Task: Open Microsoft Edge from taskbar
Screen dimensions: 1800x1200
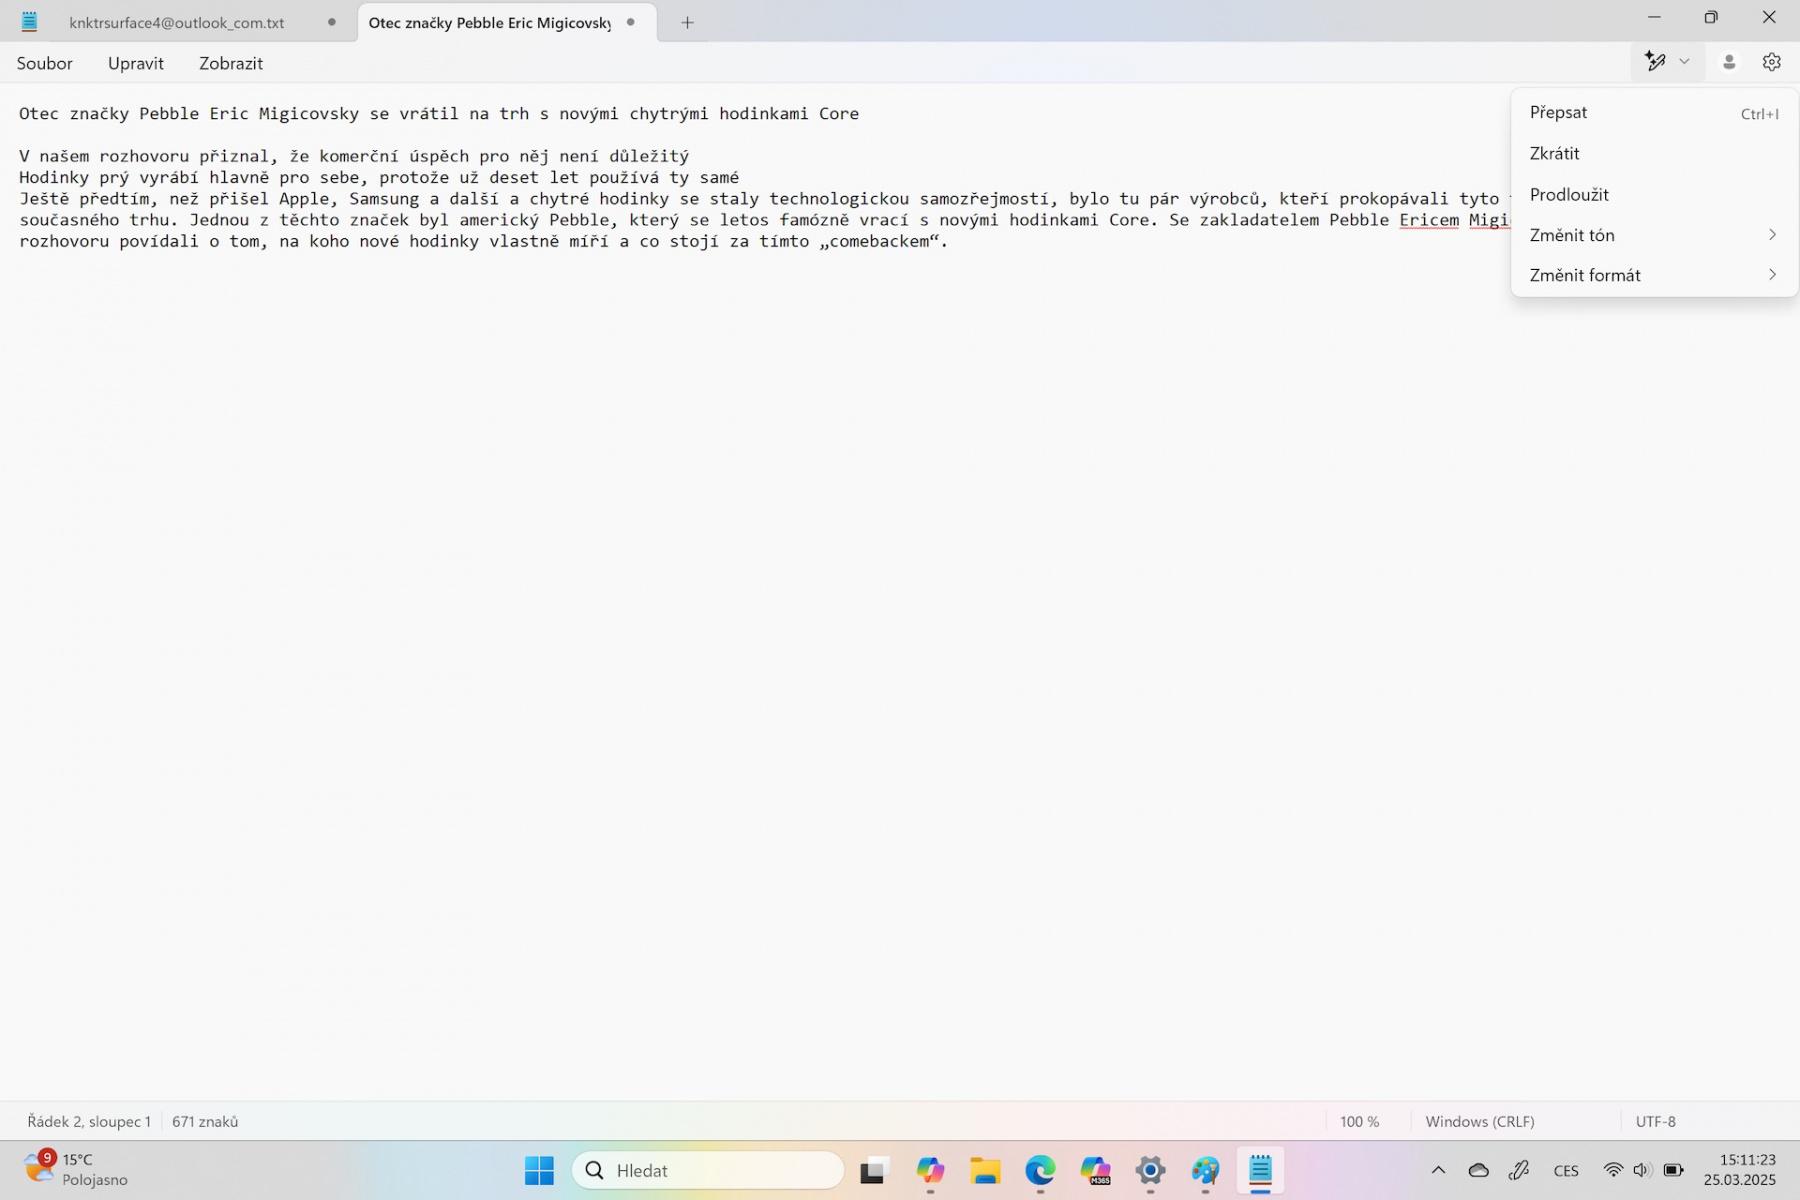Action: point(1040,1170)
